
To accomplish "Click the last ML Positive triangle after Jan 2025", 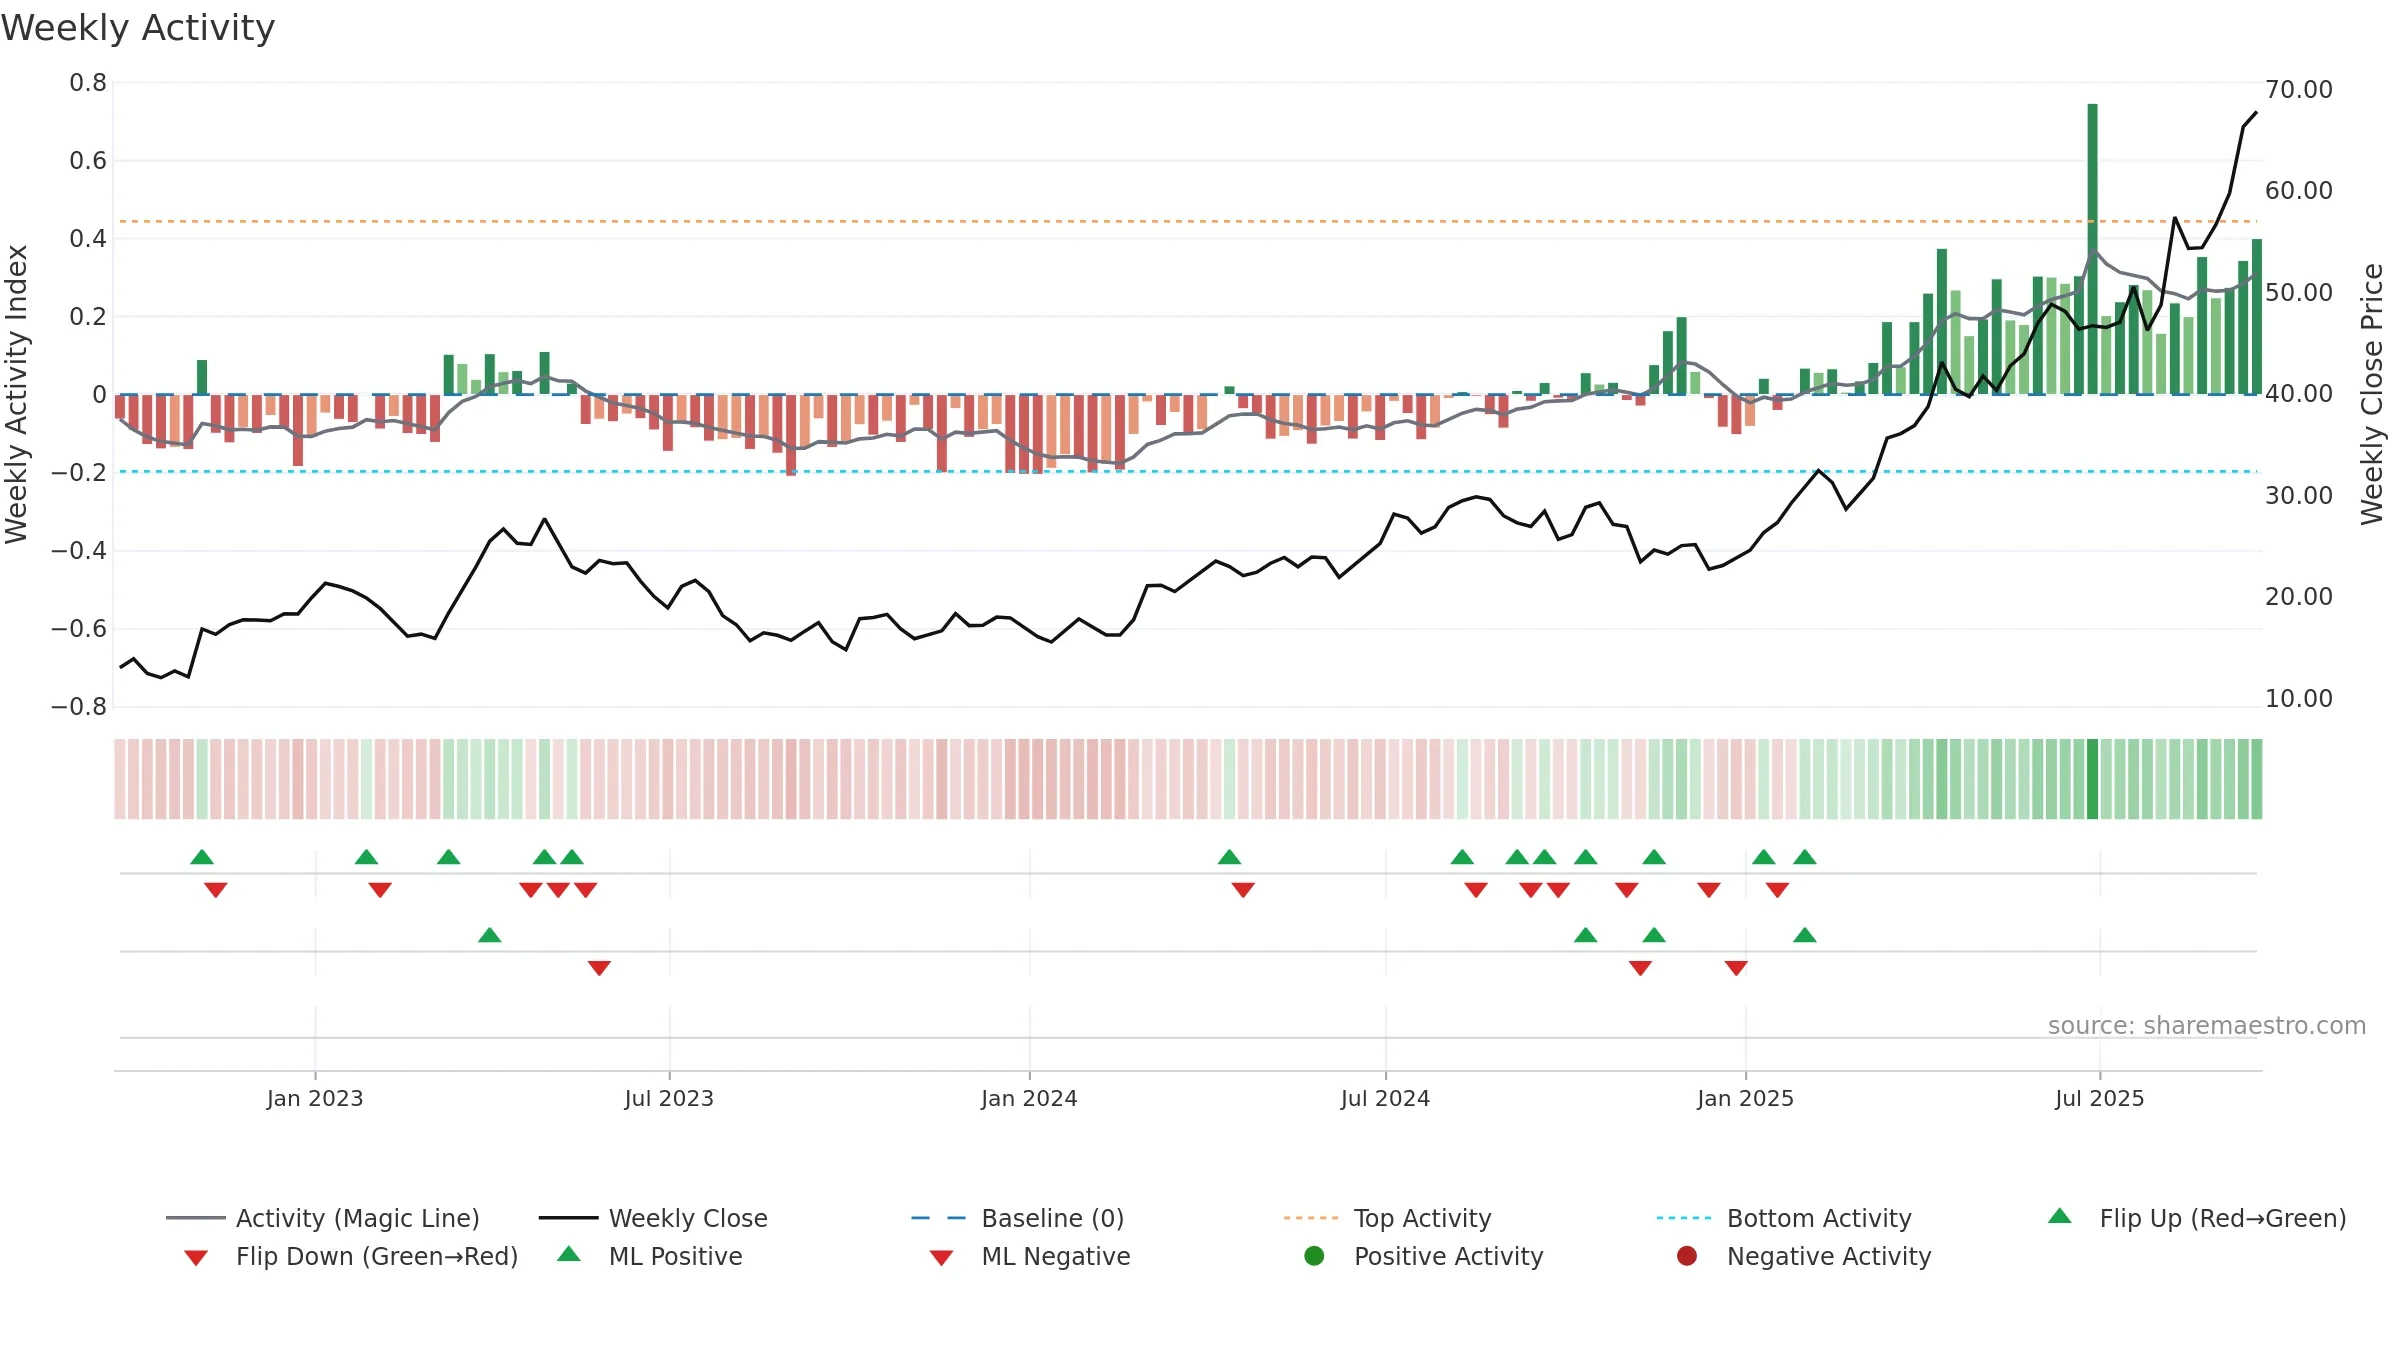I will [1805, 935].
